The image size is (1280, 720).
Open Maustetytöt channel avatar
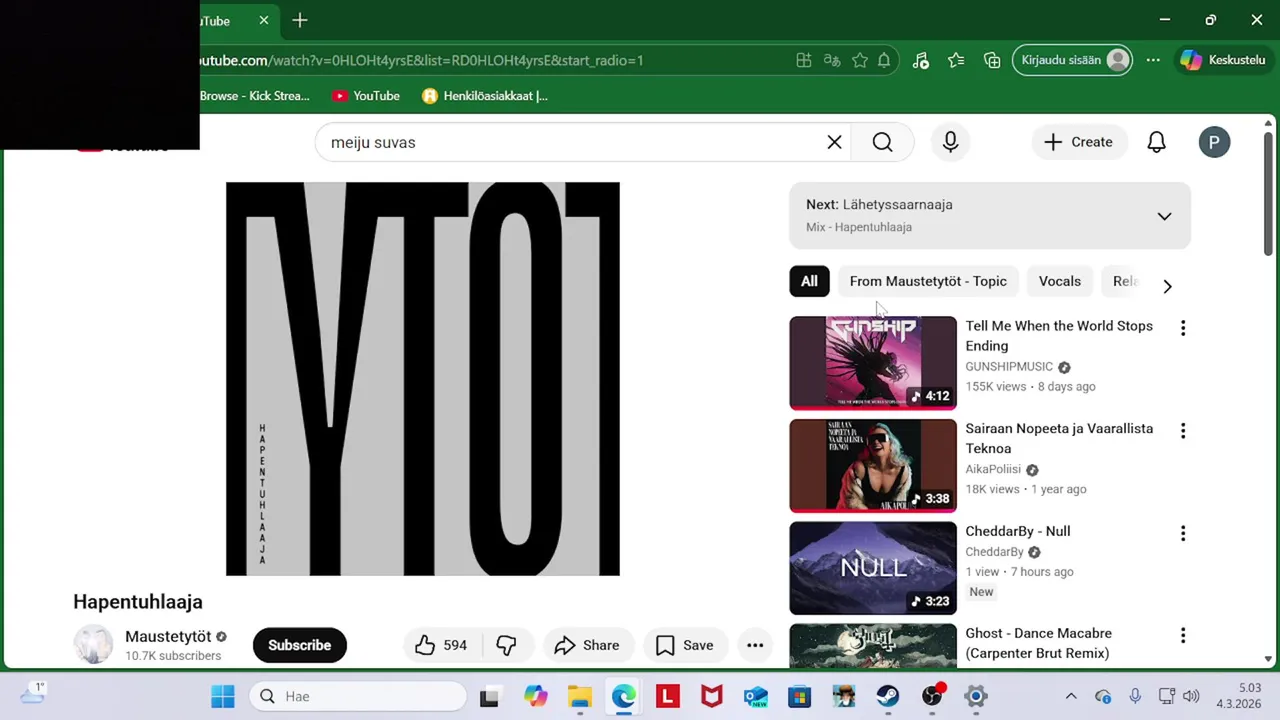pos(93,645)
